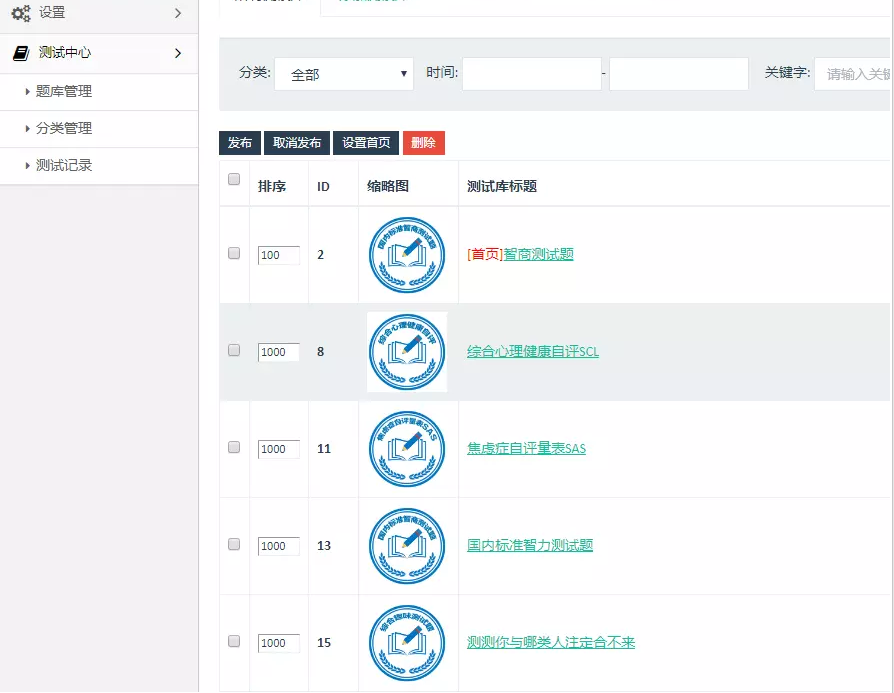
Task: Click thumbnail icon for ID 15 row
Action: tap(407, 643)
